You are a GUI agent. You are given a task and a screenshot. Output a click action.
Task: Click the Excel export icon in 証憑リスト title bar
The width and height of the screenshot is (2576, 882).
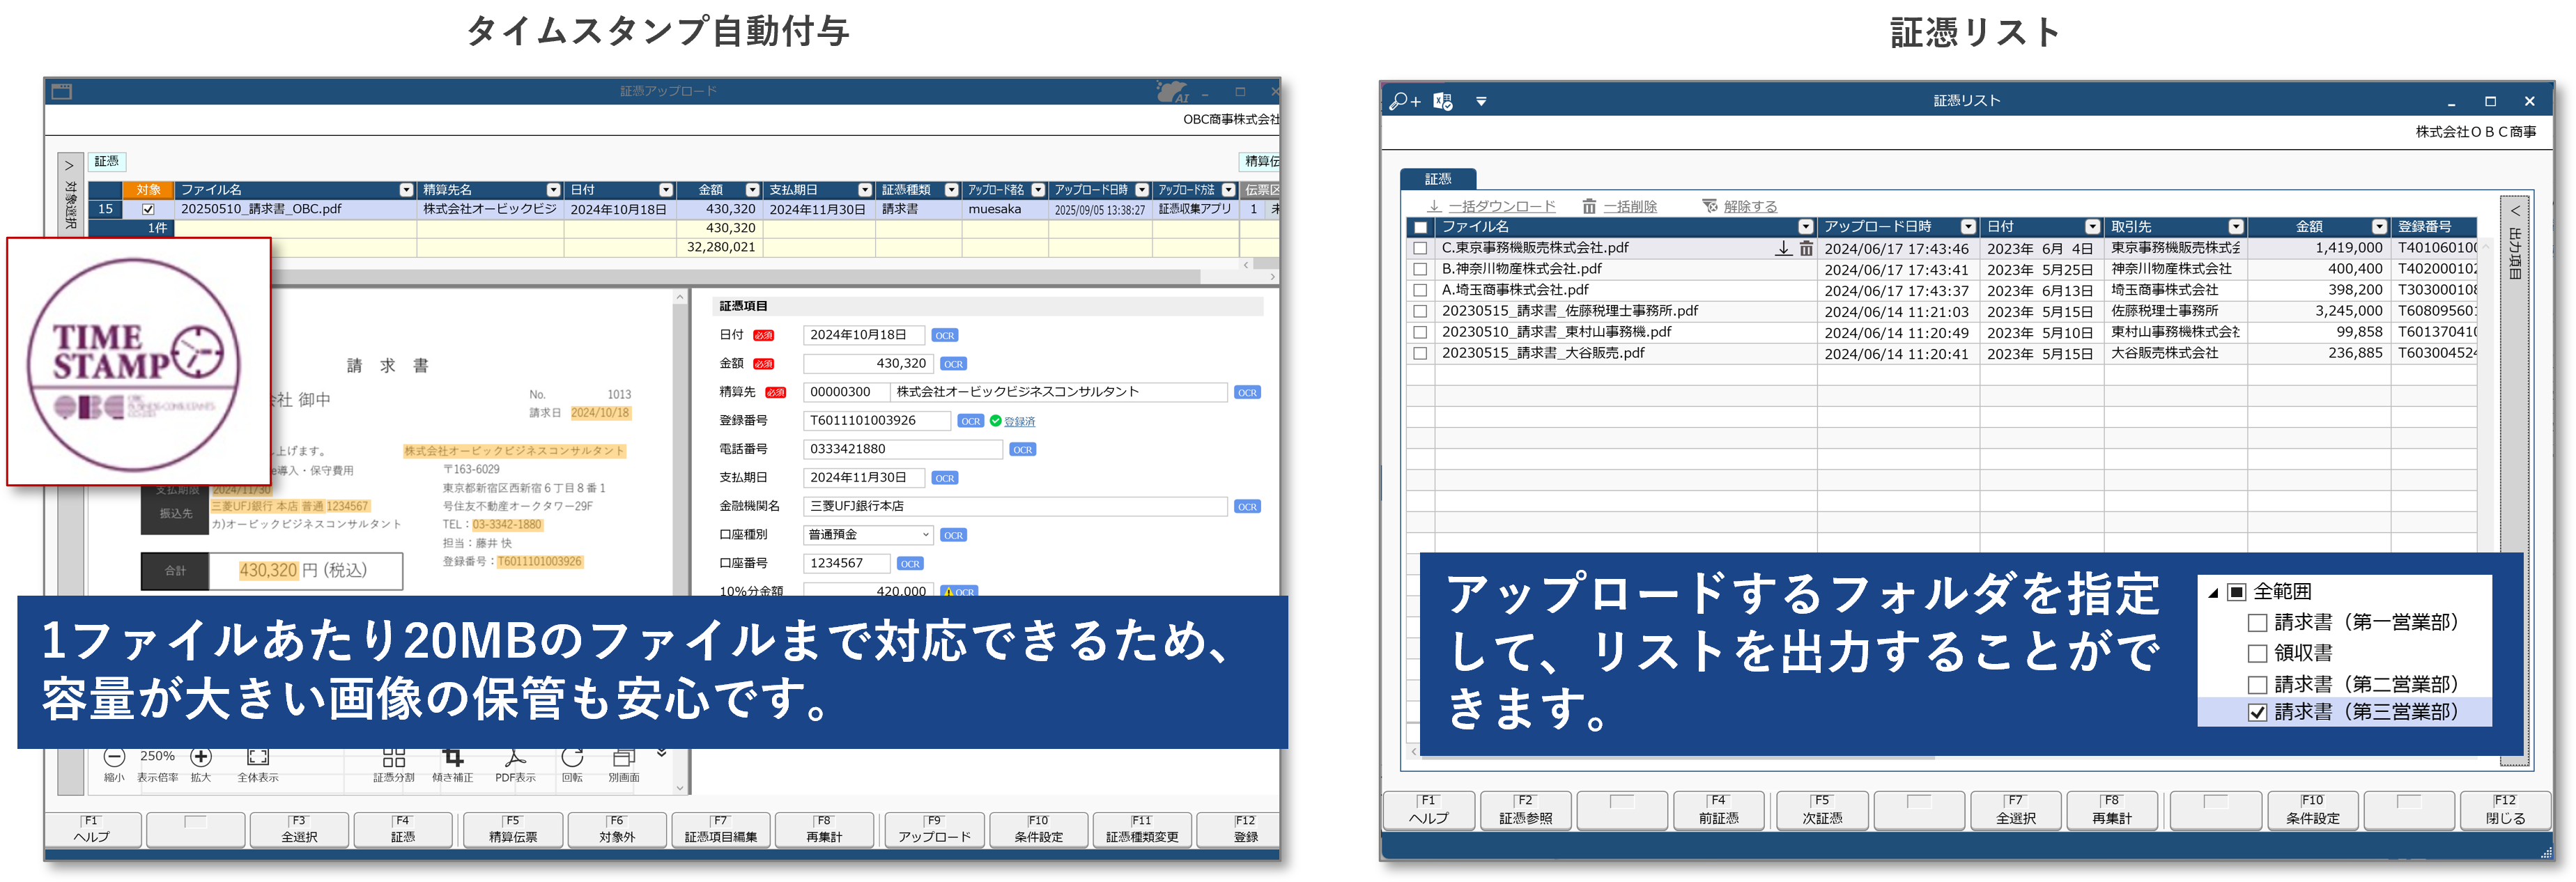tap(1442, 101)
